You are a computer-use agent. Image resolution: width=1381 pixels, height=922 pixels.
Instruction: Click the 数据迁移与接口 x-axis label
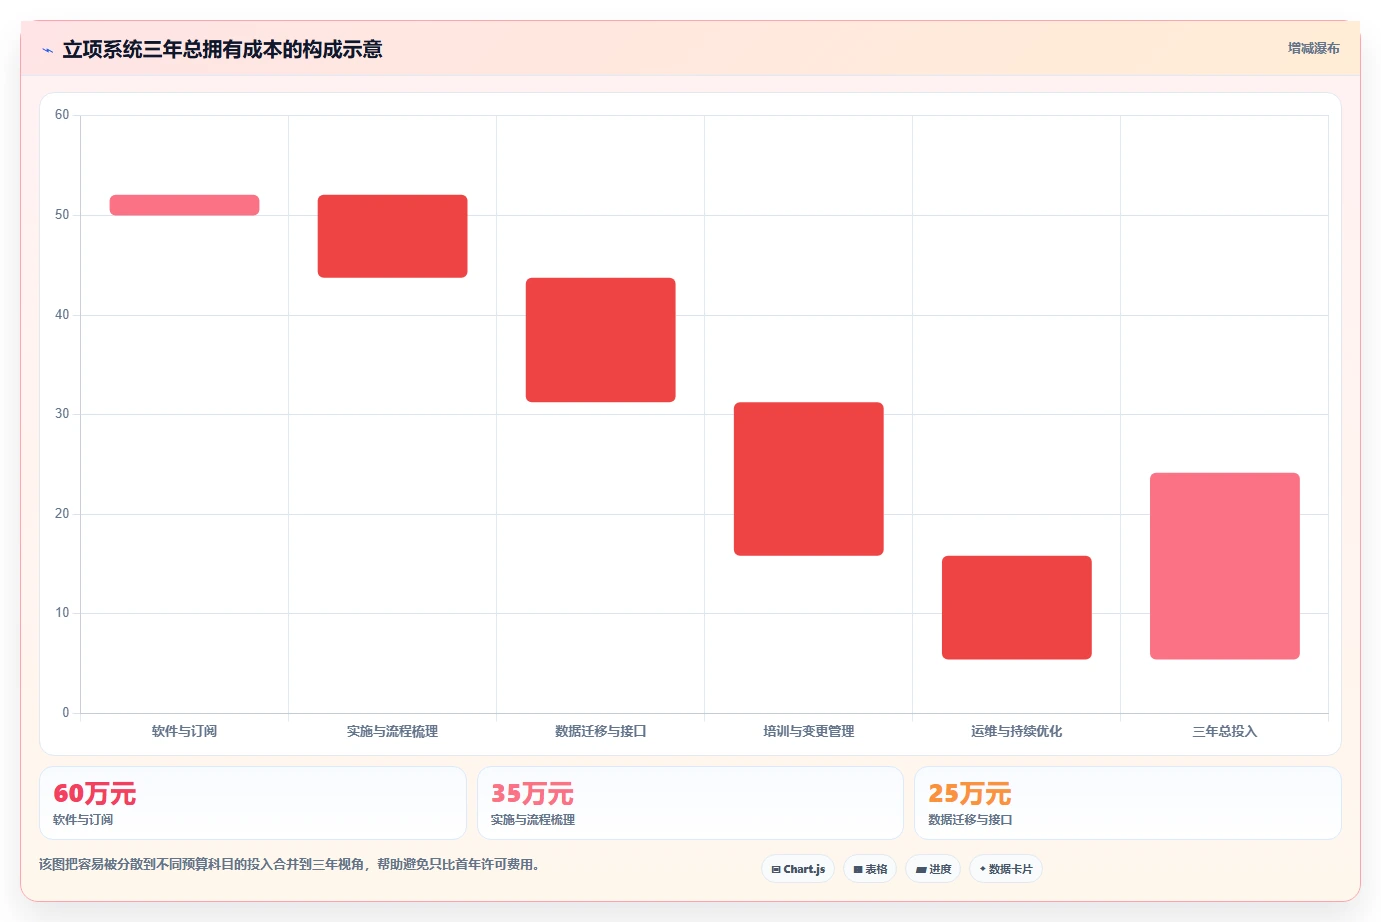[600, 731]
